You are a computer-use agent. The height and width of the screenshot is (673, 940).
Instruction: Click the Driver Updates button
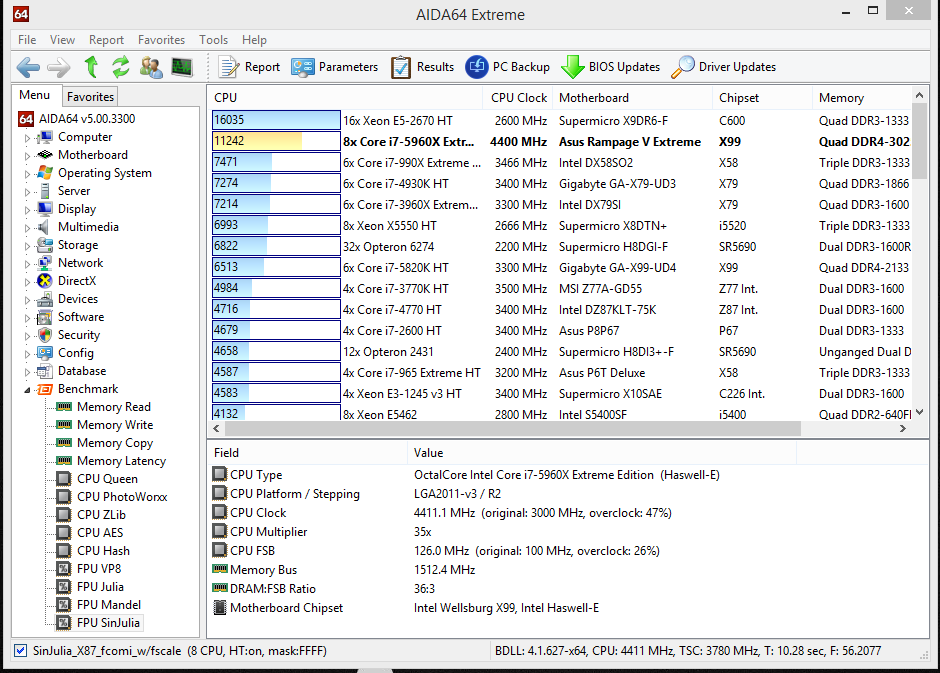click(724, 67)
